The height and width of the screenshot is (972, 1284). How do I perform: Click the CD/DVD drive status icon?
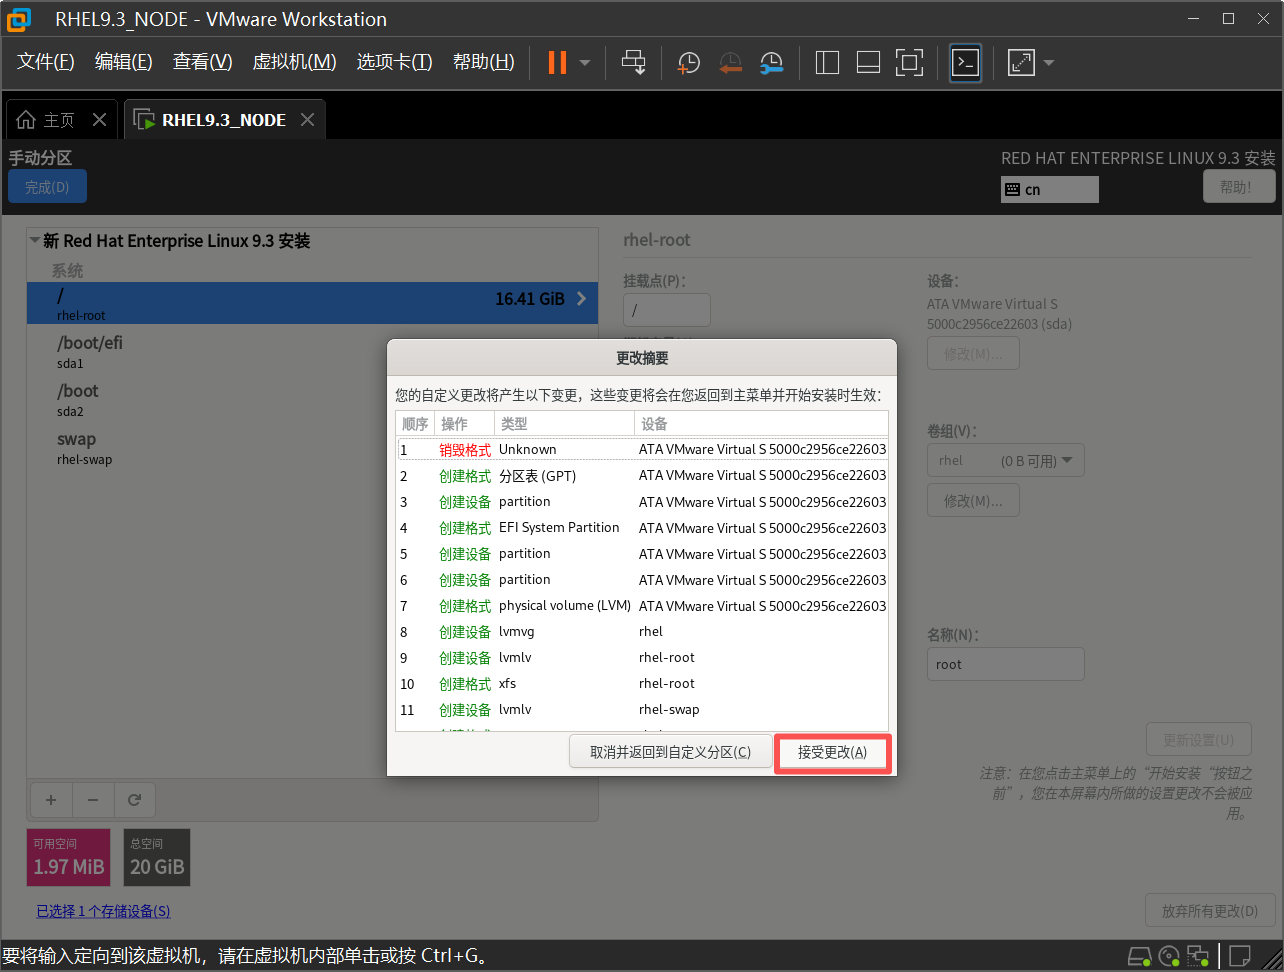tap(1170, 955)
